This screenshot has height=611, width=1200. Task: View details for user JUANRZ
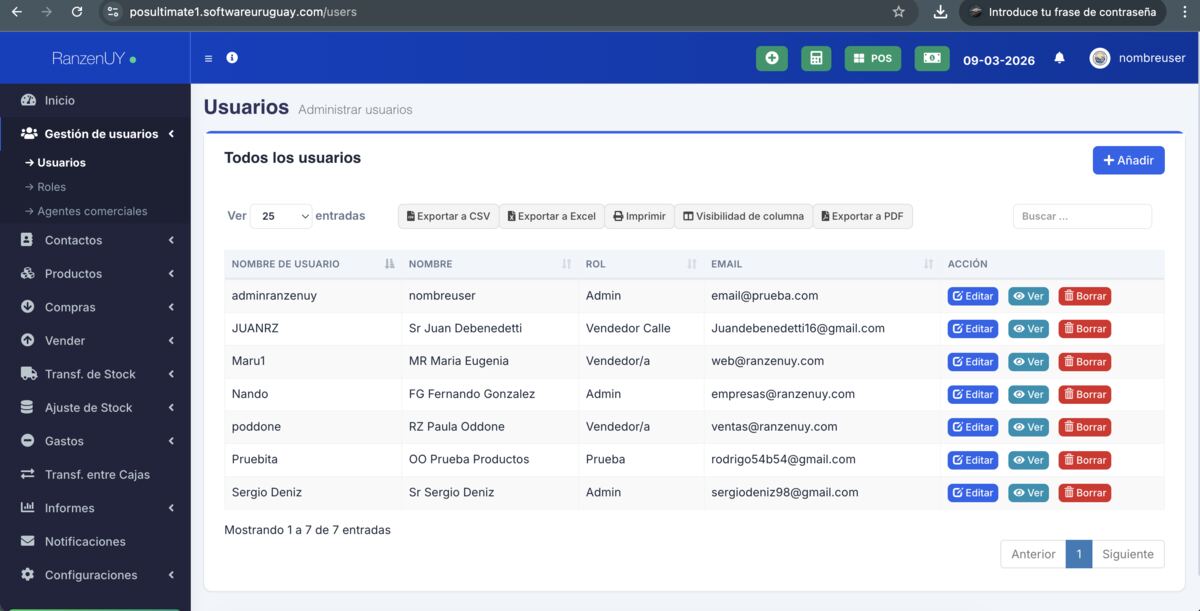1028,329
